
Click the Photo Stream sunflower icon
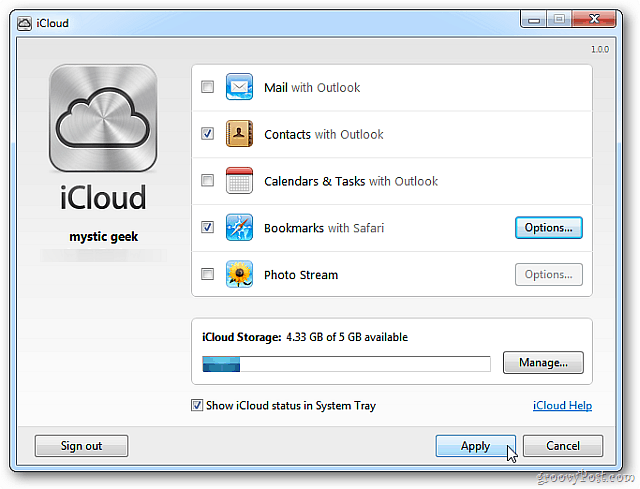[239, 274]
